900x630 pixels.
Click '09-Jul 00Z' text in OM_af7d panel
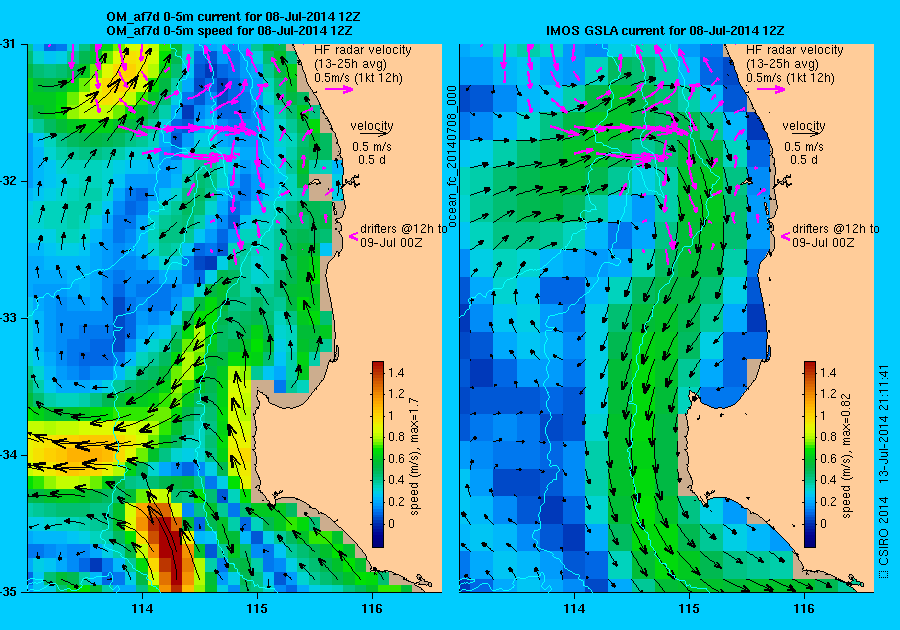[x=391, y=243]
